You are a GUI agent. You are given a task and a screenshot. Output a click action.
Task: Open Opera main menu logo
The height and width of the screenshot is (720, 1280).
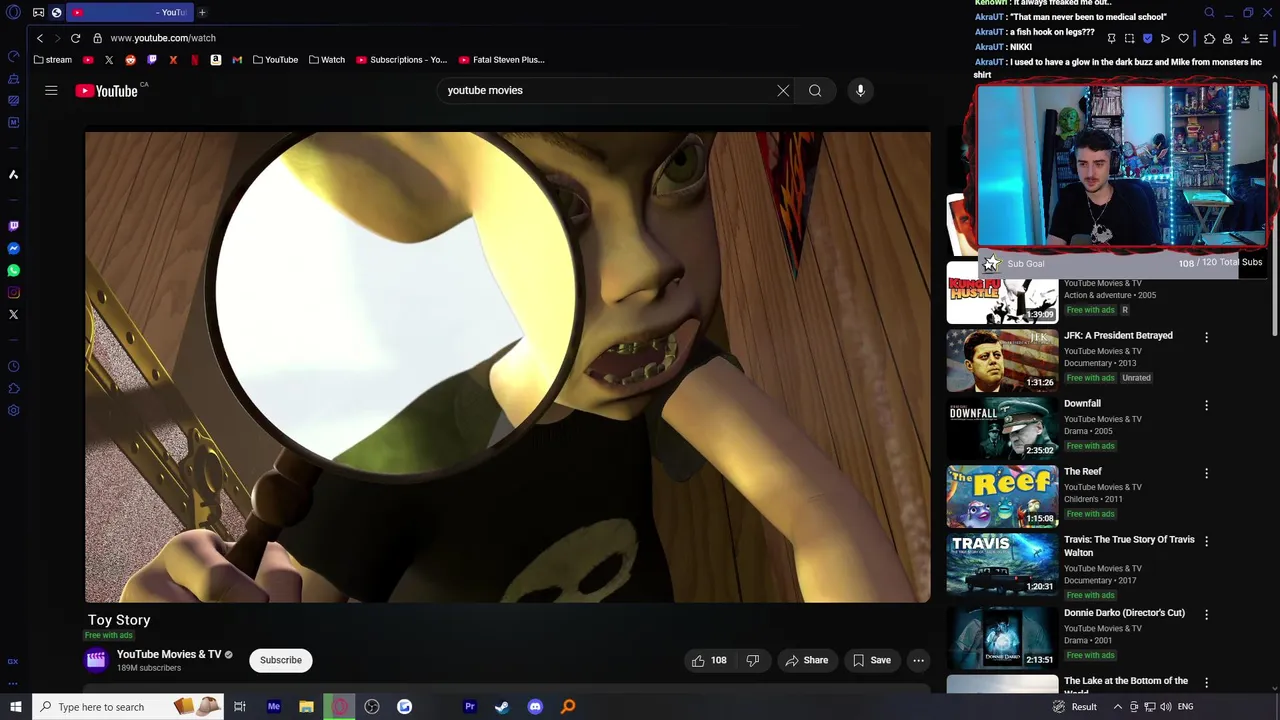[13, 12]
